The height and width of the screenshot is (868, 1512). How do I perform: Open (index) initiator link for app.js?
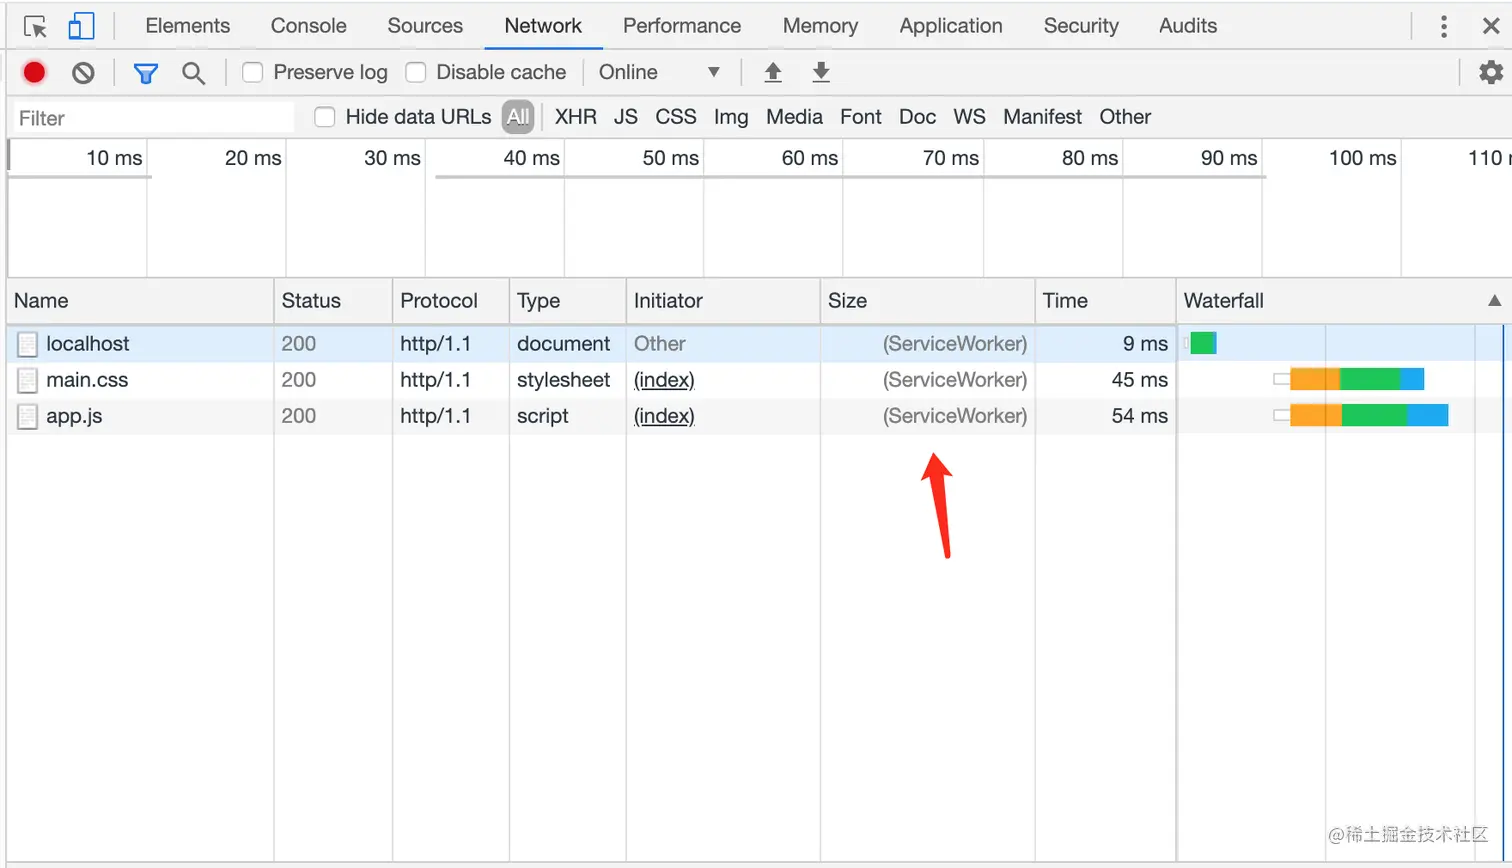[x=664, y=416]
